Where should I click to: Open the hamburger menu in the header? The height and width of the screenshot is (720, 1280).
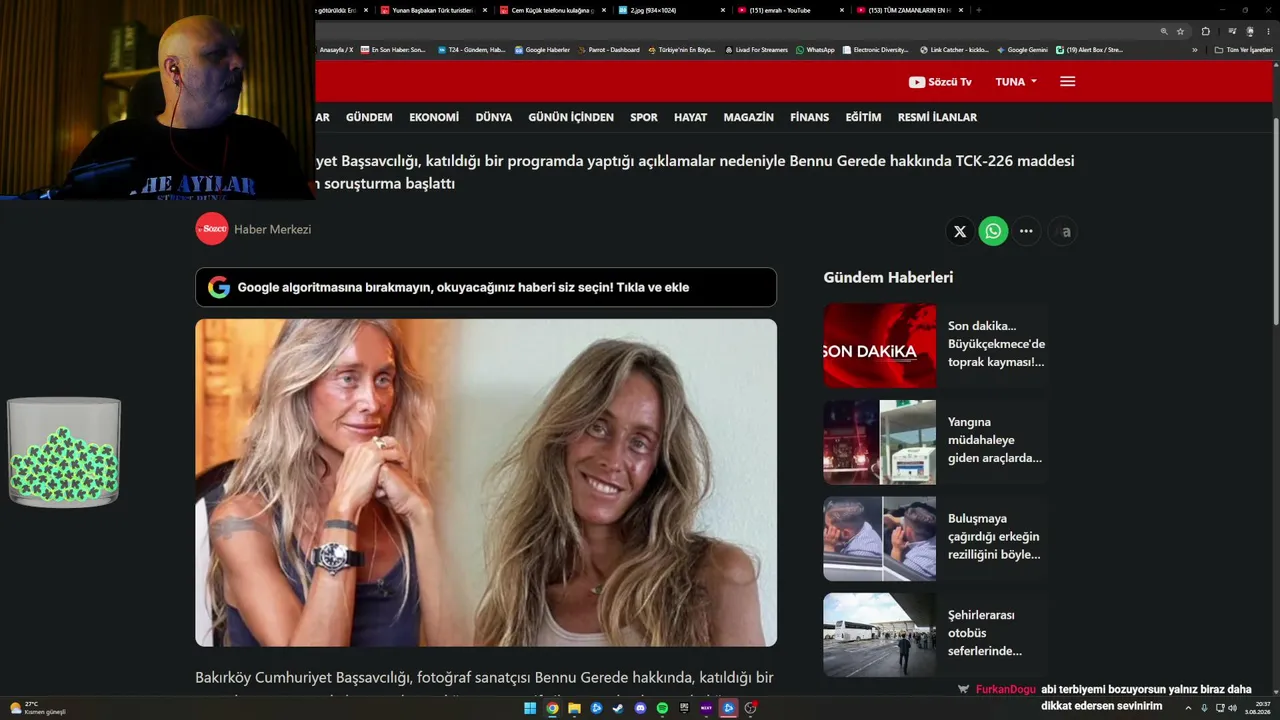point(1067,82)
